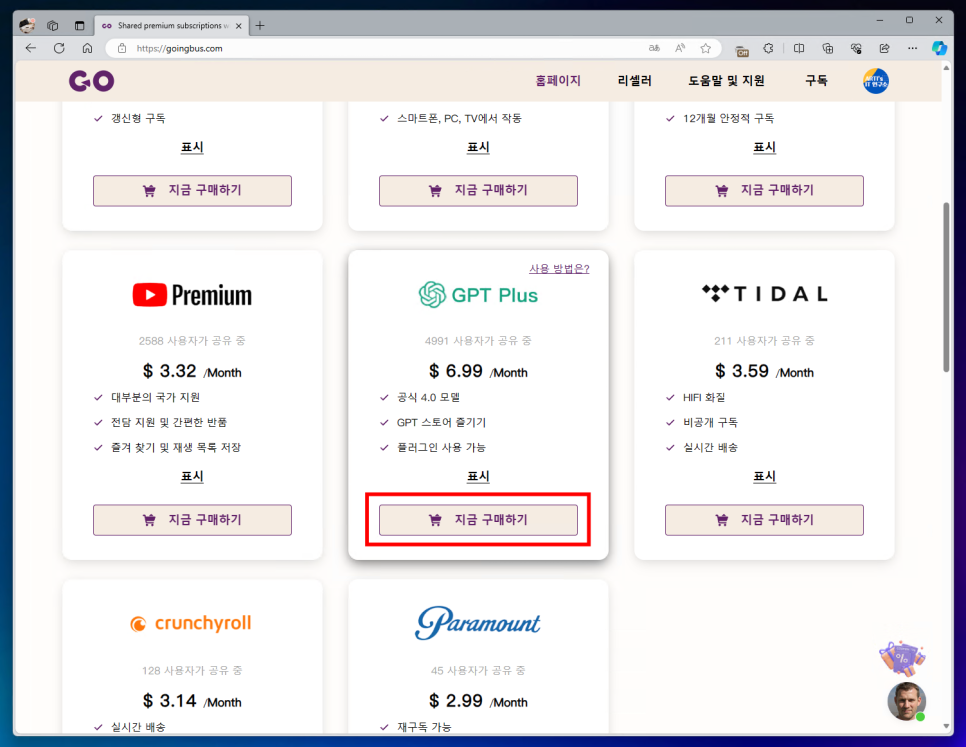Open Browser essentials heart icon

click(x=856, y=48)
